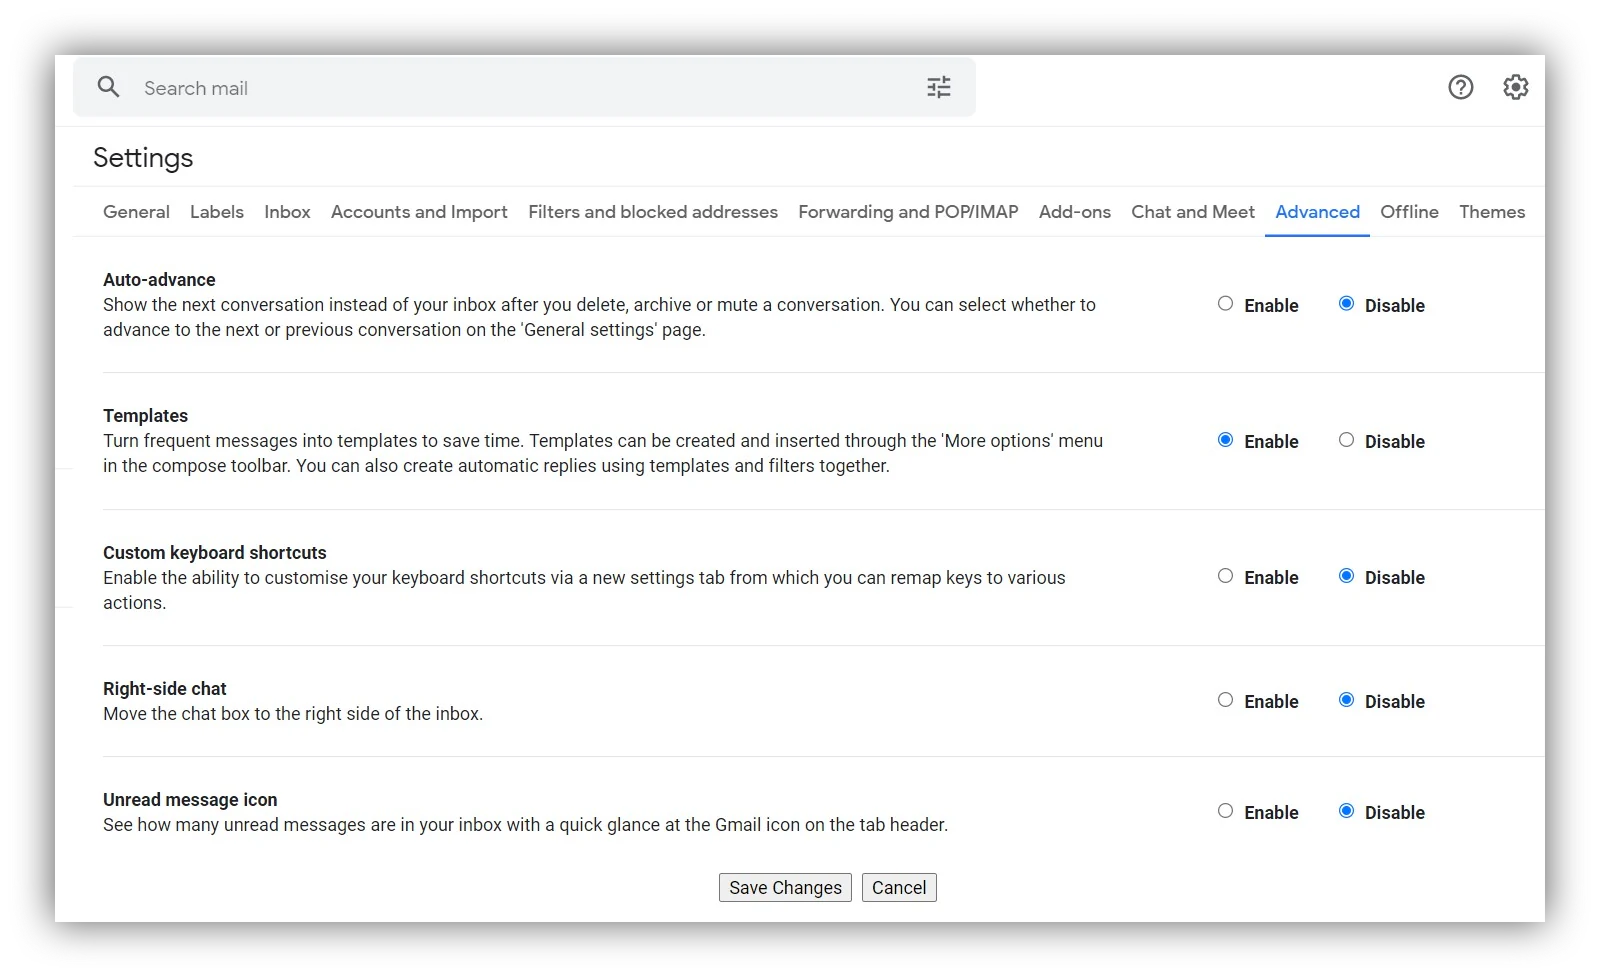1600x977 pixels.
Task: Select Disable for Unread message icon
Action: 1346,811
